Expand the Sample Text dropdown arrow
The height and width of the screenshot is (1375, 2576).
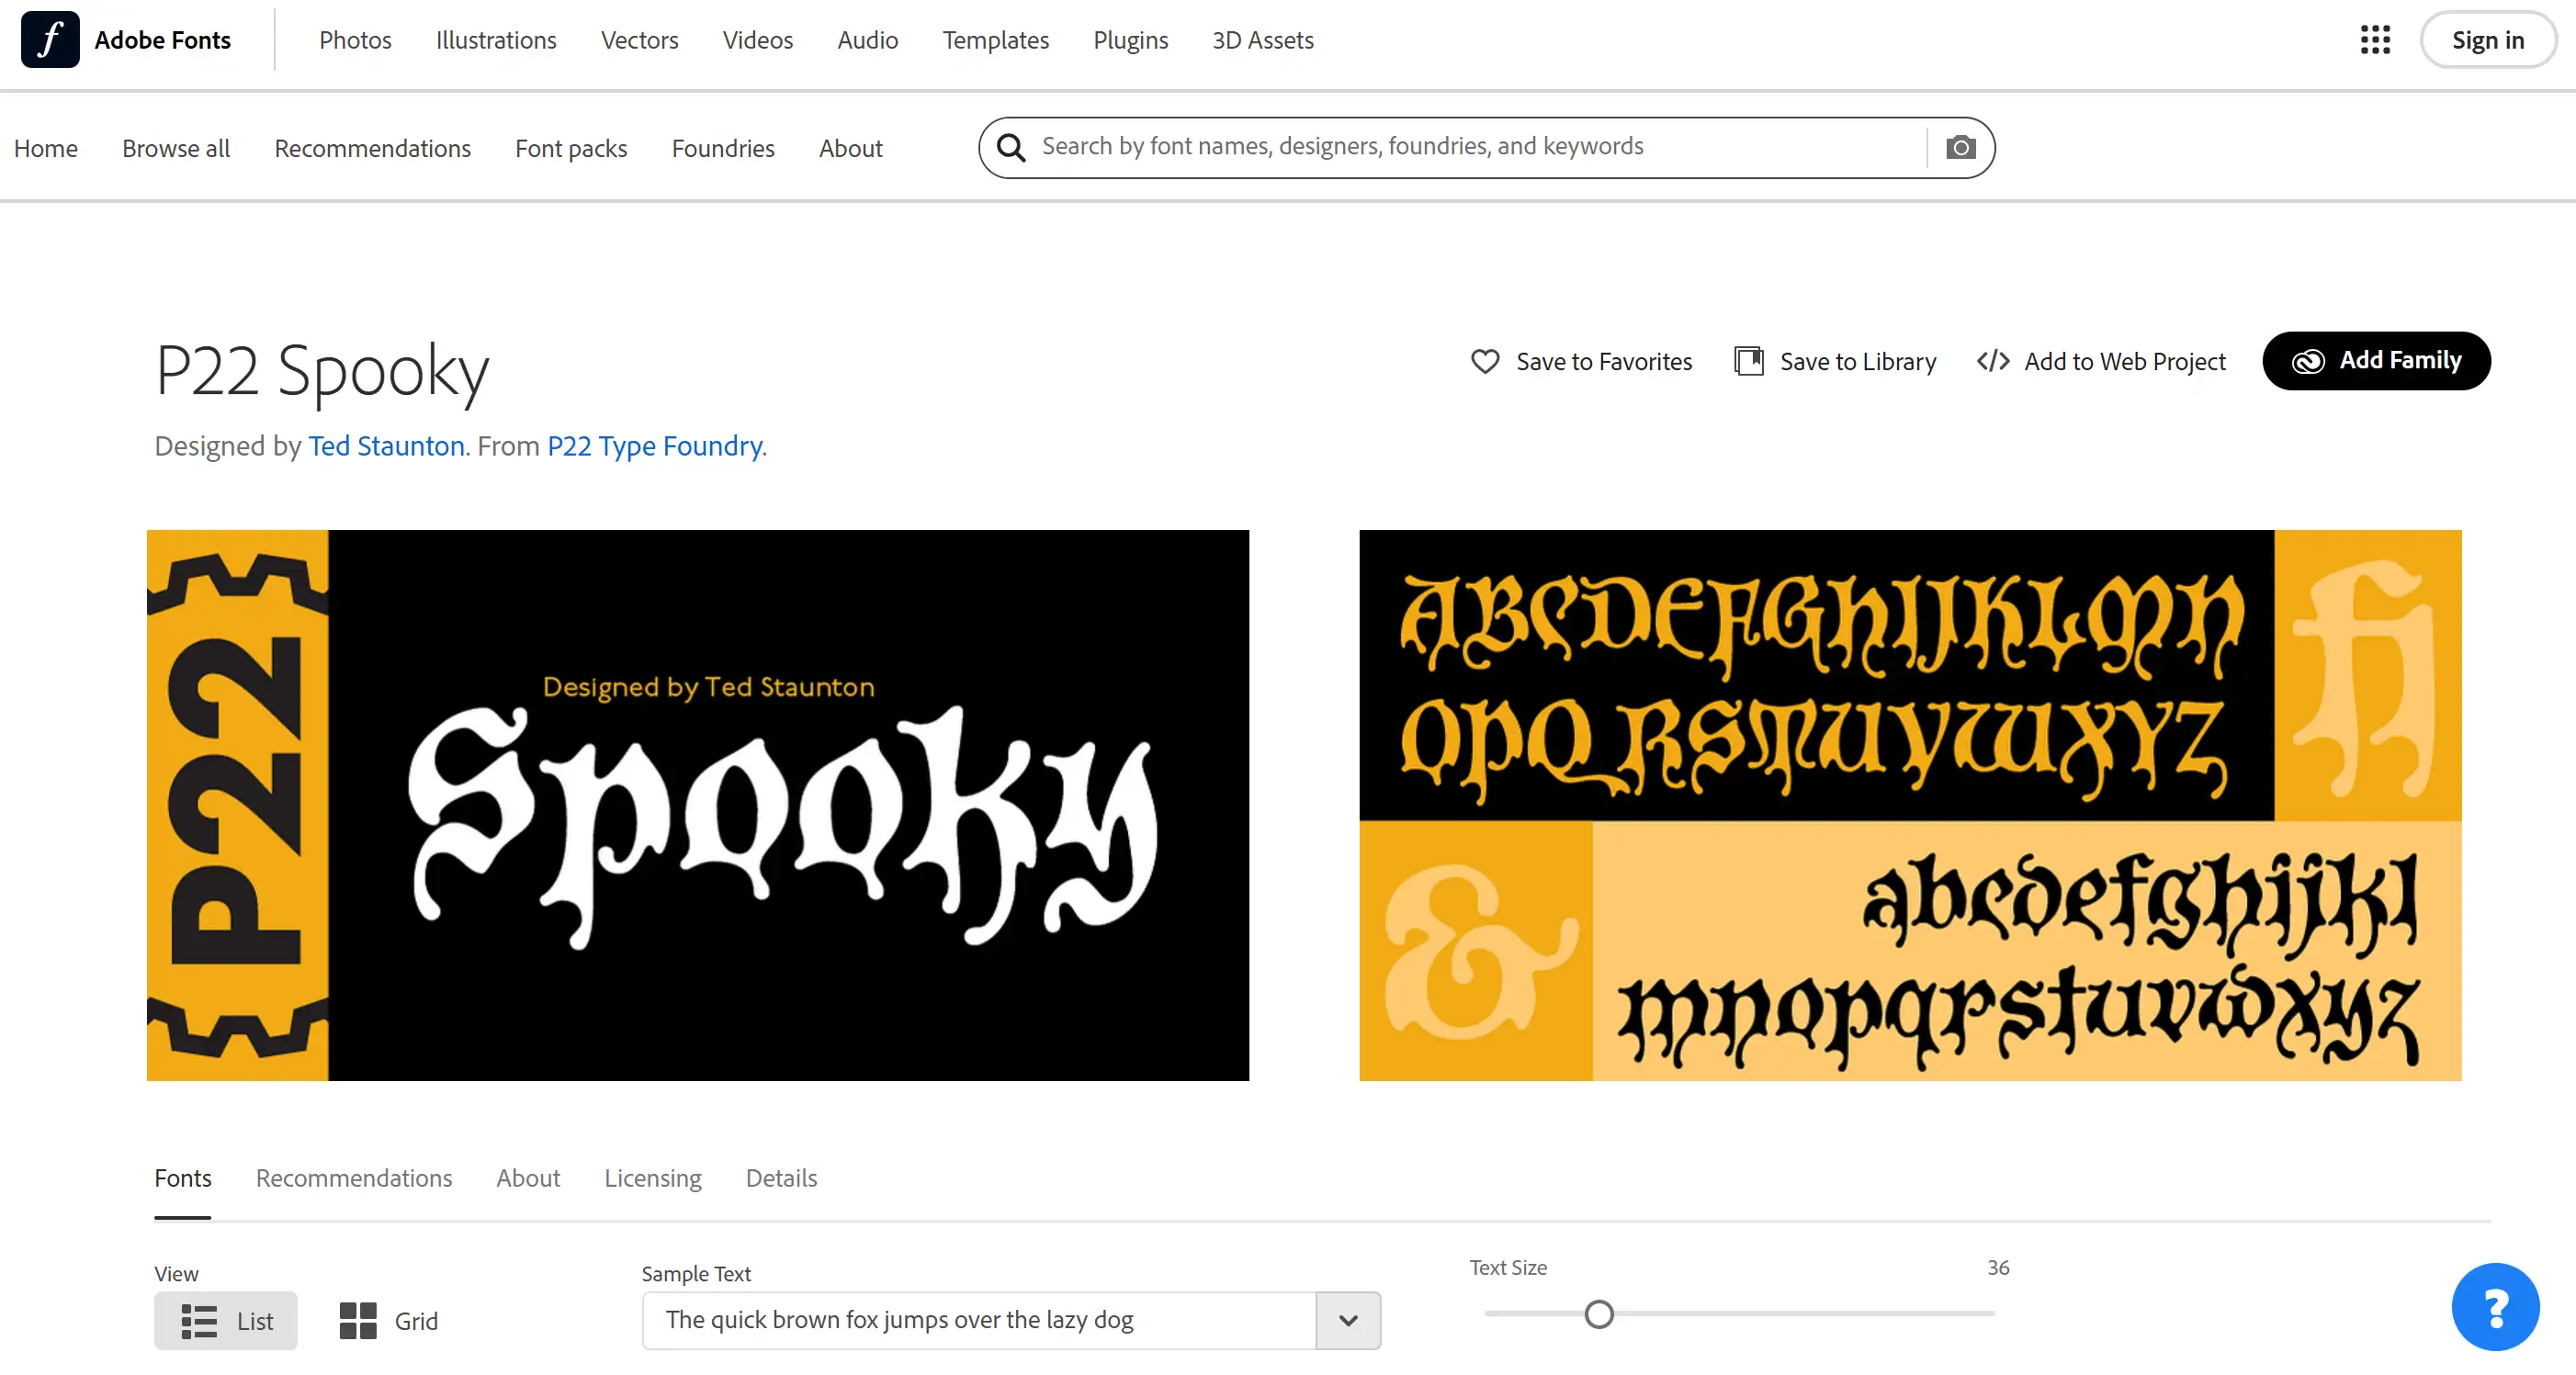1348,1320
